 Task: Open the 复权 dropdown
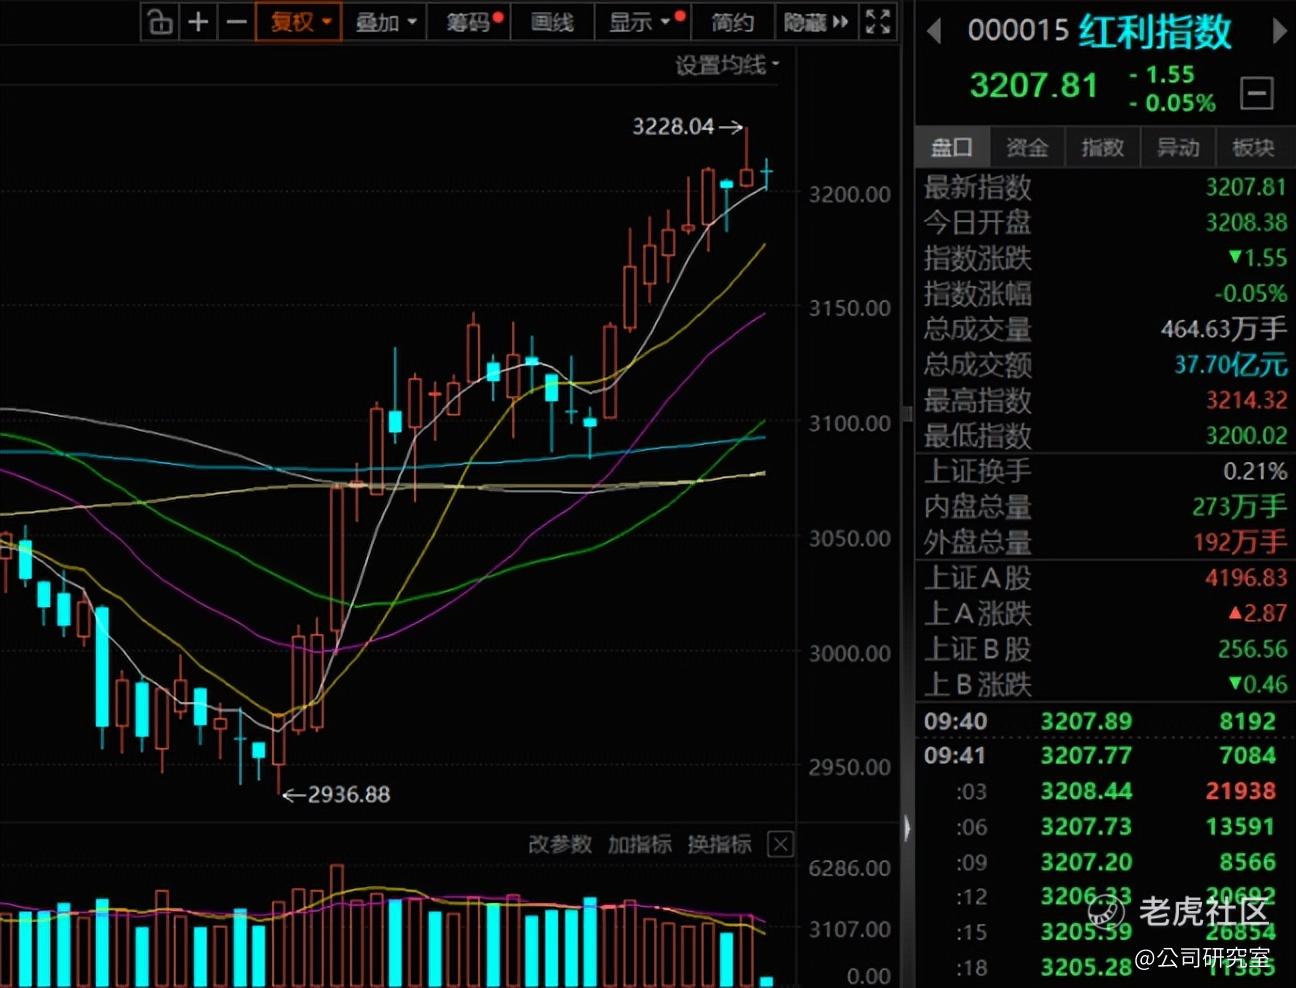point(299,22)
